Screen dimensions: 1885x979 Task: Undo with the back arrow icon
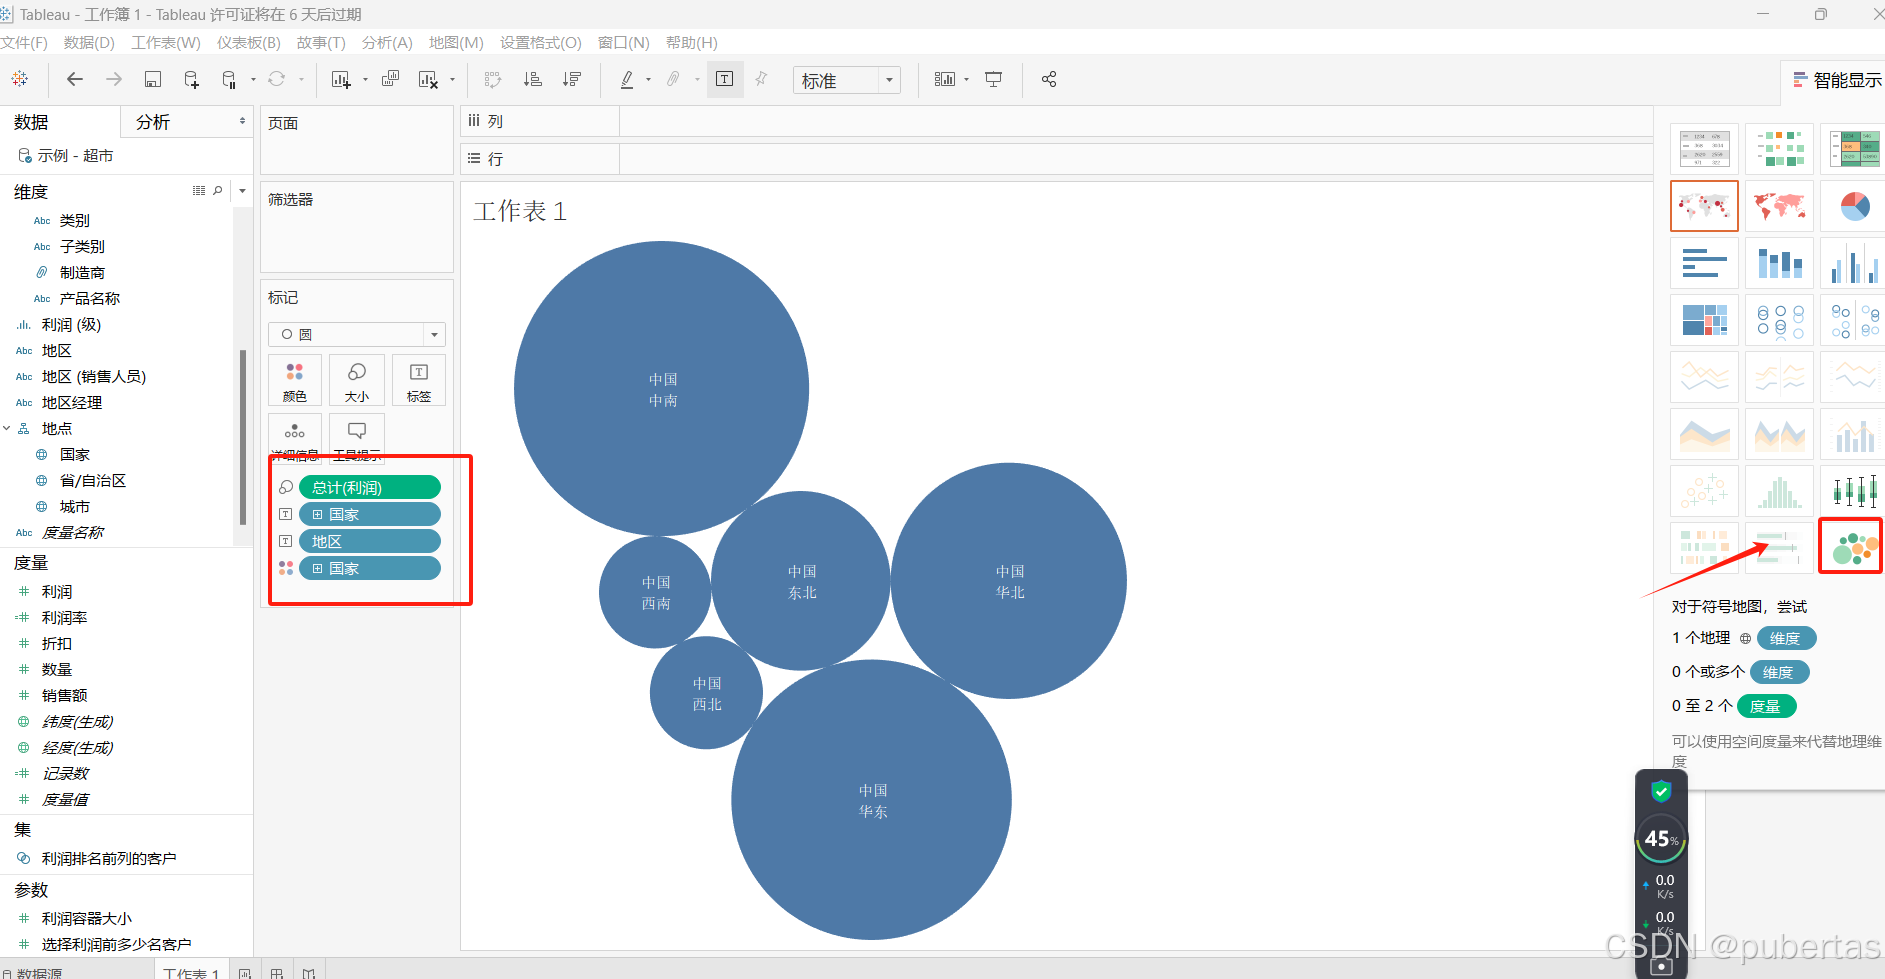click(x=75, y=79)
